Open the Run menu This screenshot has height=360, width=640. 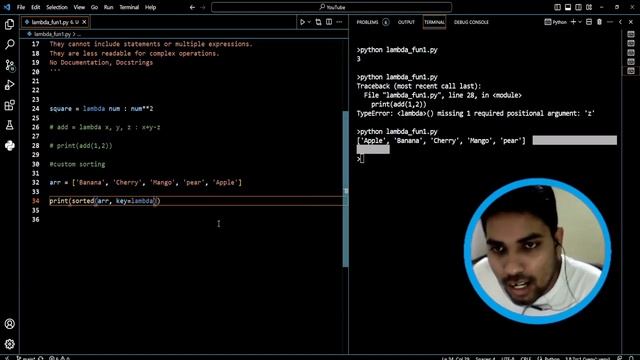pos(109,7)
